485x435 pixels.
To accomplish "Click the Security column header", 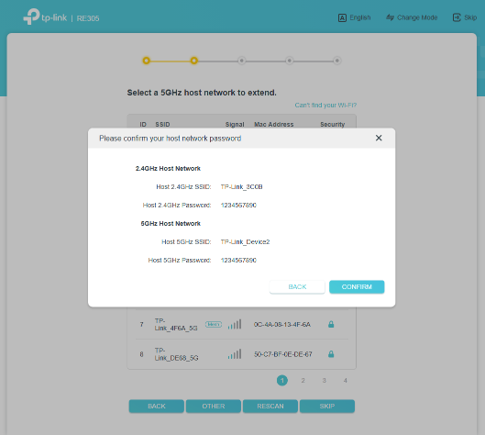I will pyautogui.click(x=332, y=124).
